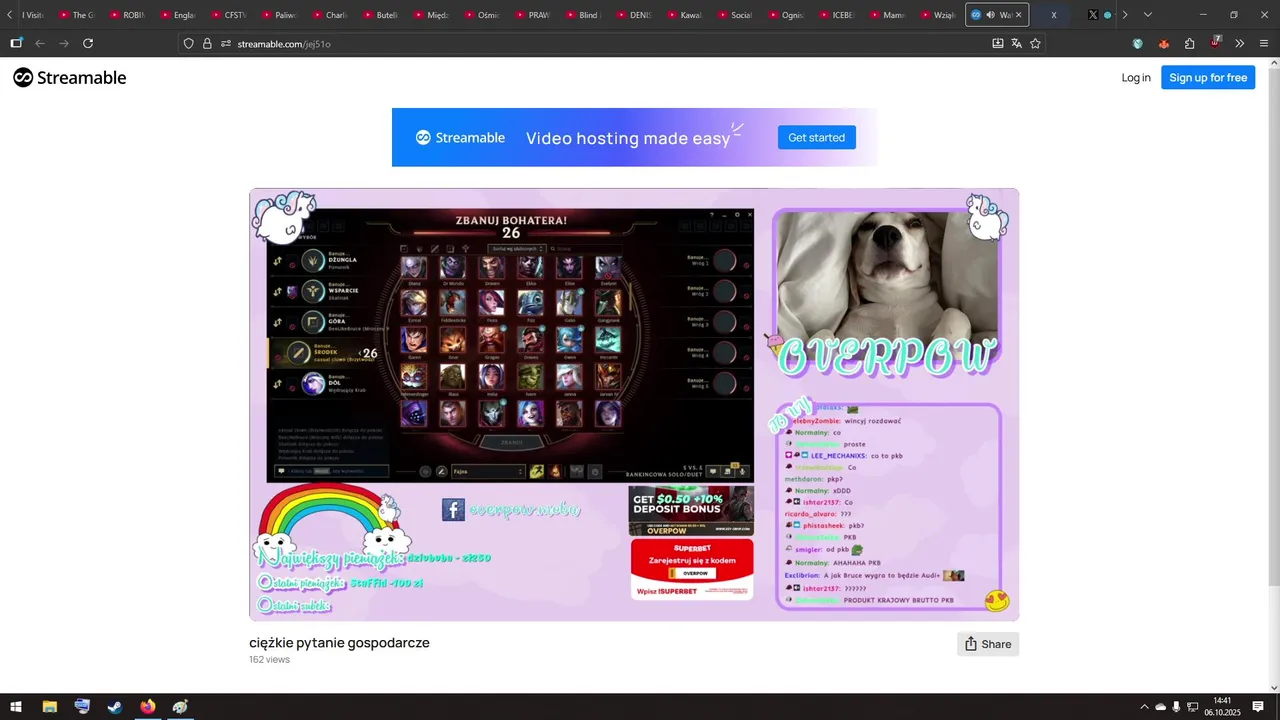This screenshot has width=1280, height=720.
Task: Switch to the PRAW tab
Action: (x=534, y=15)
